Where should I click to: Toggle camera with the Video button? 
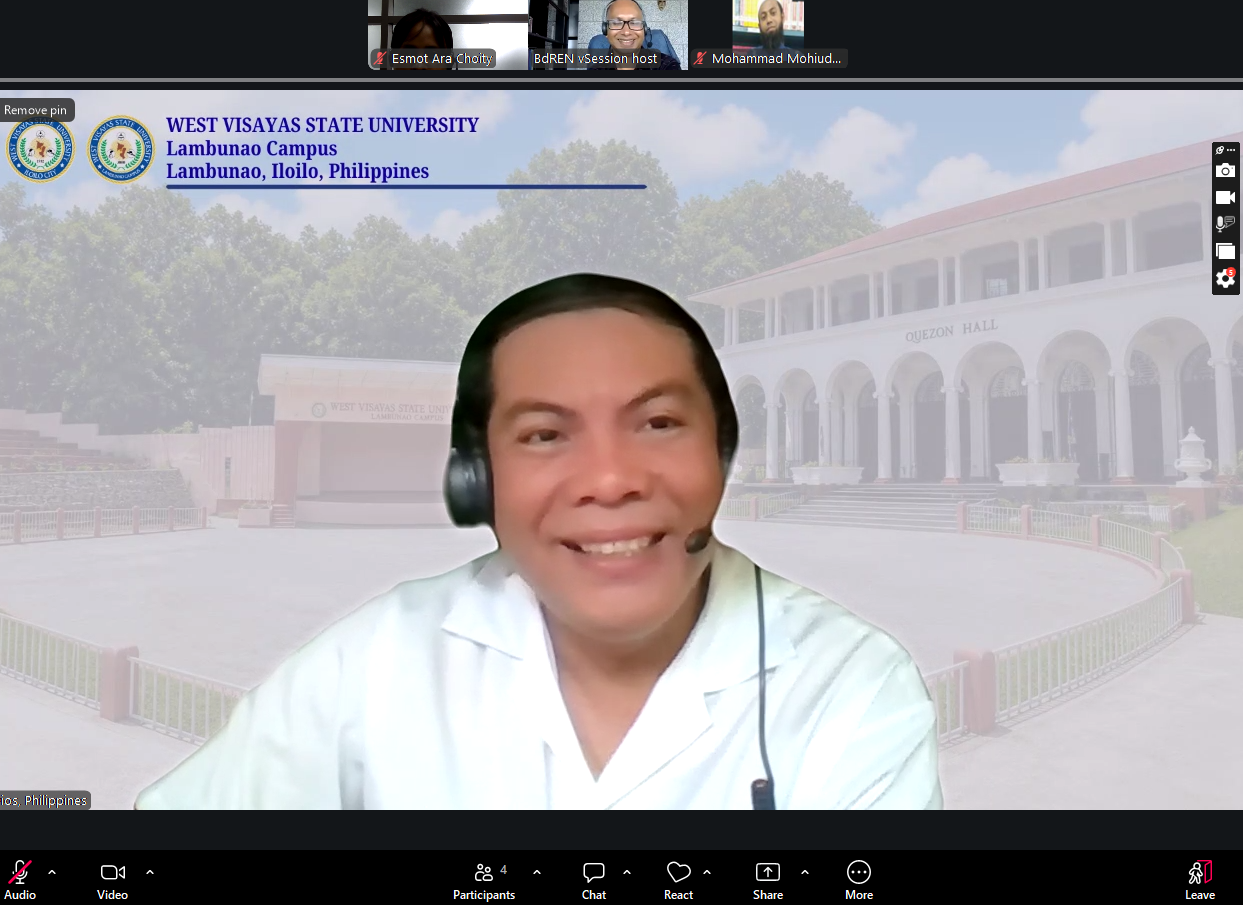[x=113, y=880]
